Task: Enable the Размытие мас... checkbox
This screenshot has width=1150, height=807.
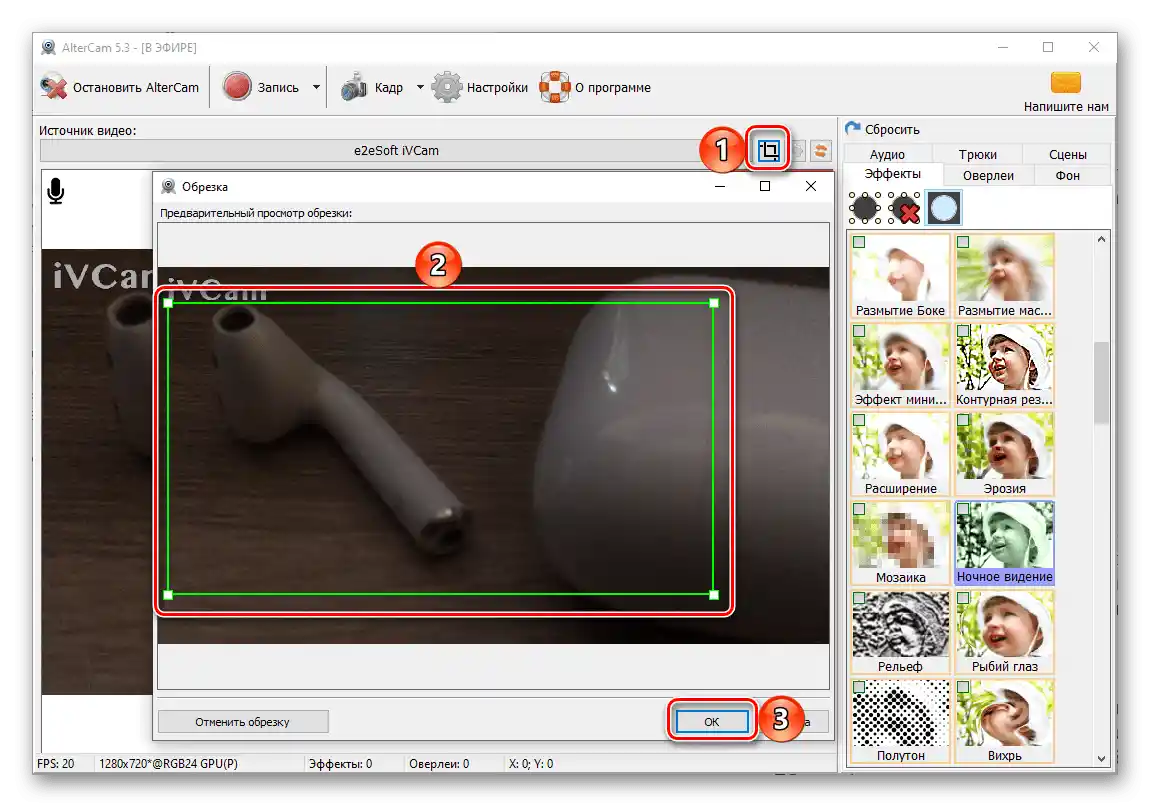Action: pyautogui.click(x=964, y=242)
